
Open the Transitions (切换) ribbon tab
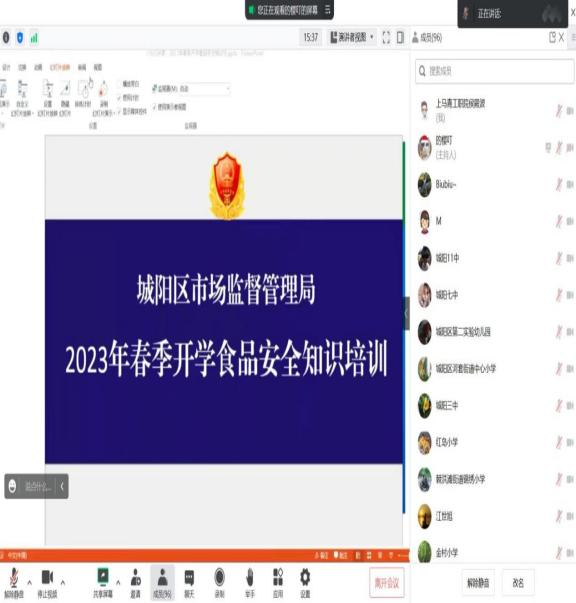click(22, 67)
